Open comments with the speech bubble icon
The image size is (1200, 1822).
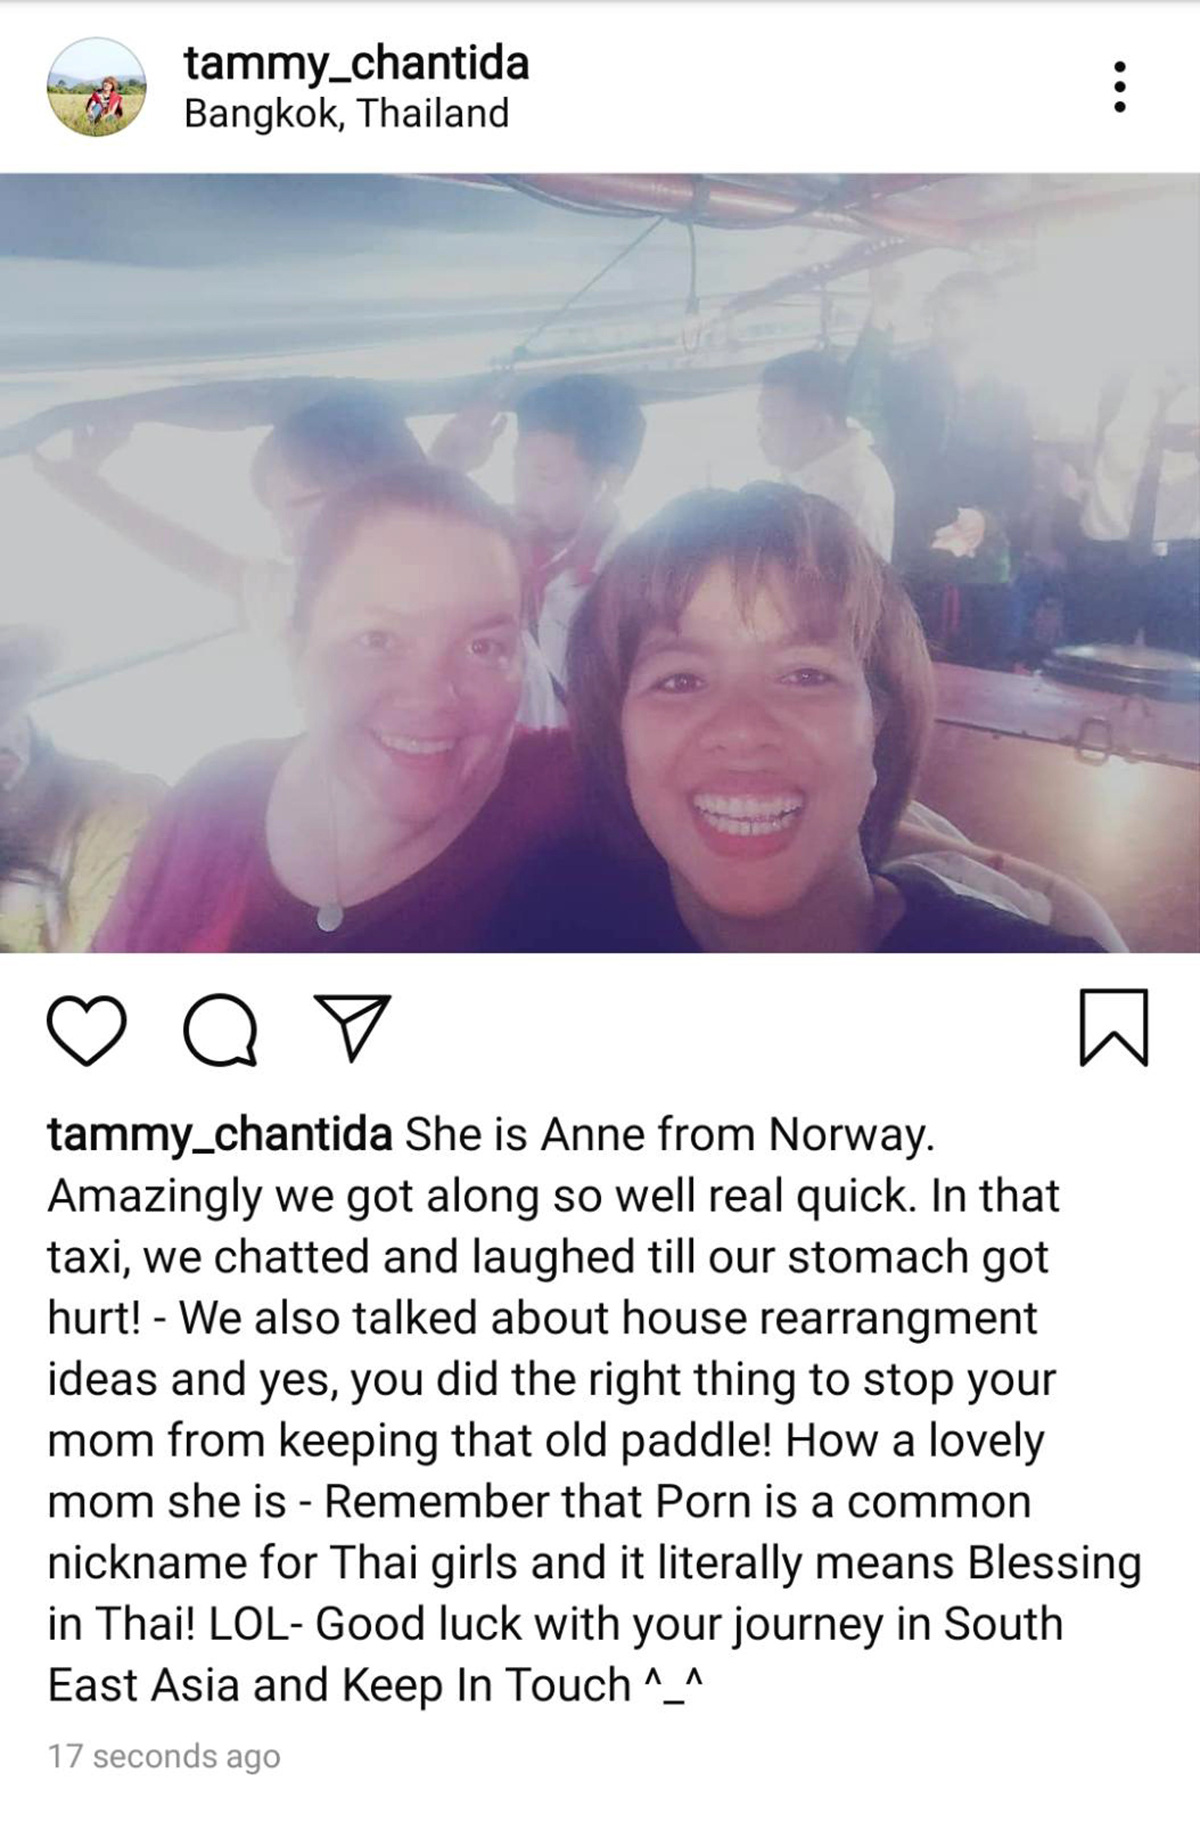tap(221, 1030)
